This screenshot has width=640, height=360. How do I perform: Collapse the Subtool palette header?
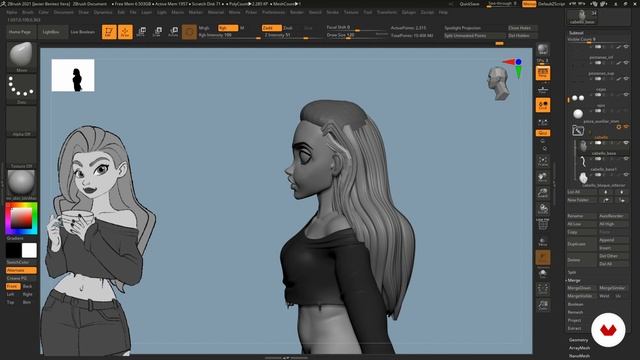pos(576,33)
